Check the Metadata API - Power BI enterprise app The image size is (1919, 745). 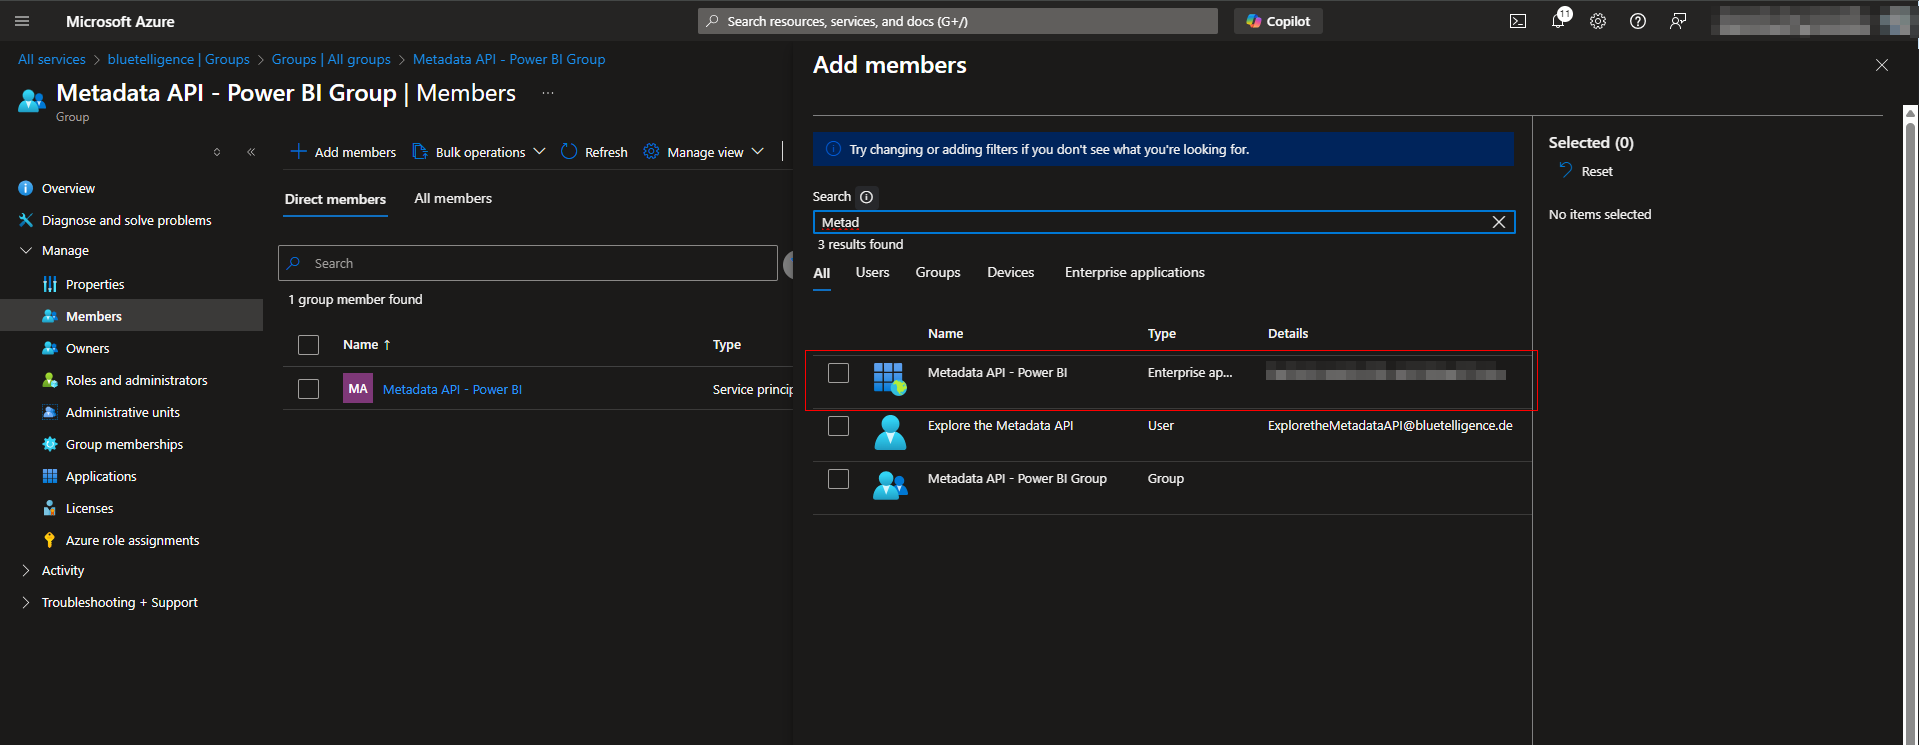tap(838, 373)
